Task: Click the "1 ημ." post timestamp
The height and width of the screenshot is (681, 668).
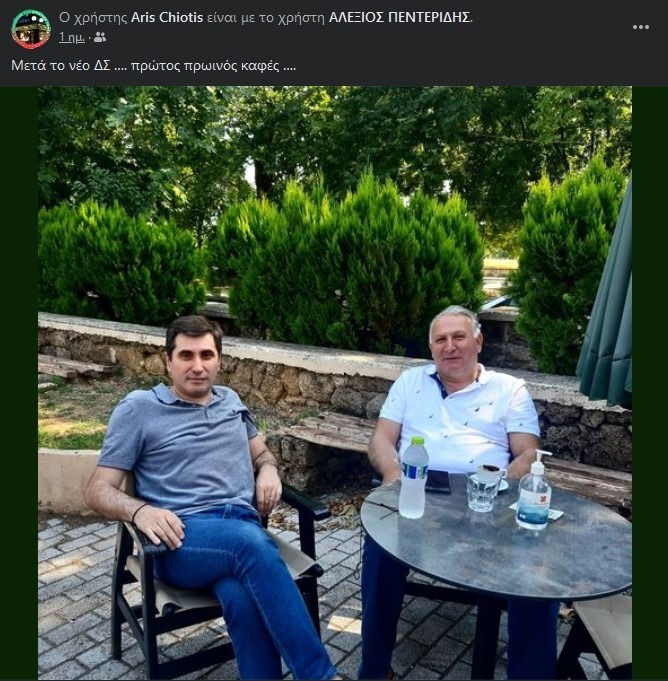Action: click(x=71, y=37)
